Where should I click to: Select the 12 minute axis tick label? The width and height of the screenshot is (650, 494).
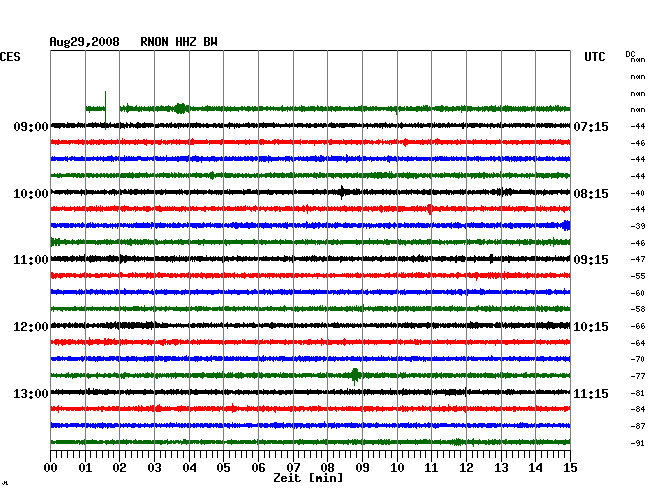(x=466, y=467)
